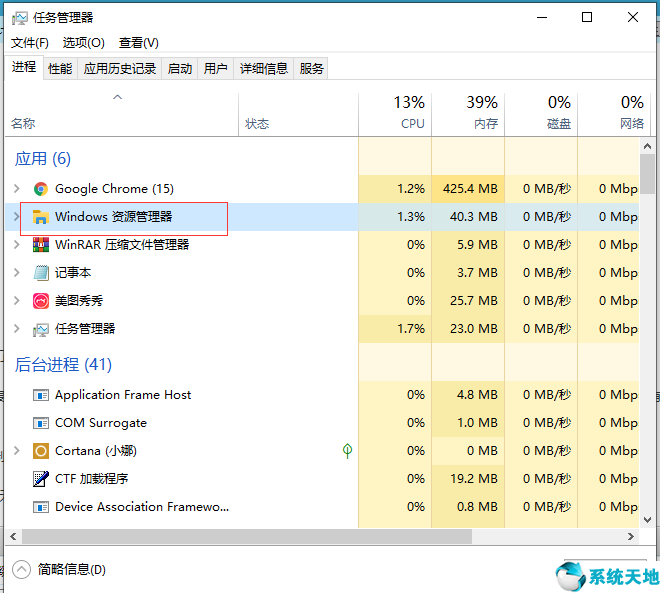Viewport: 660px width, 593px height.
Task: Click the vertical scrollbar thumb
Action: click(x=647, y=173)
